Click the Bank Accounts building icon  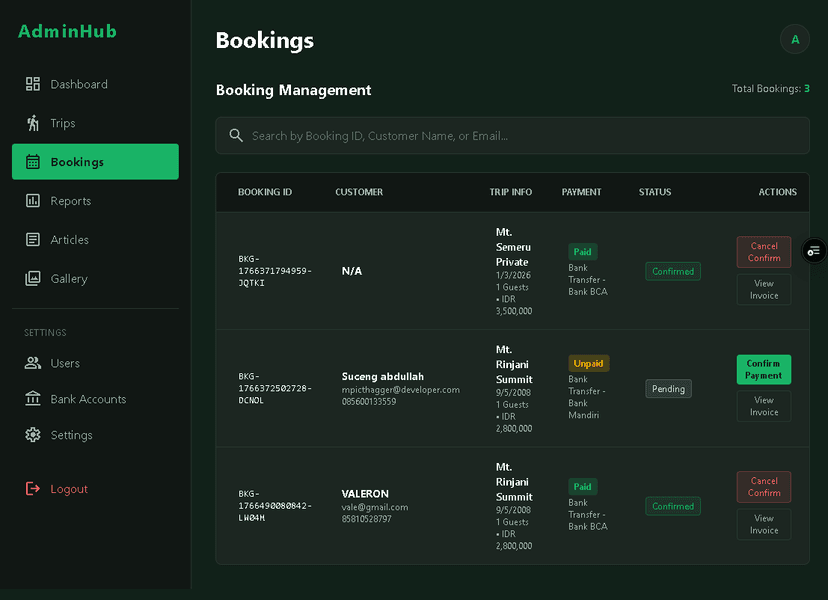click(x=33, y=399)
